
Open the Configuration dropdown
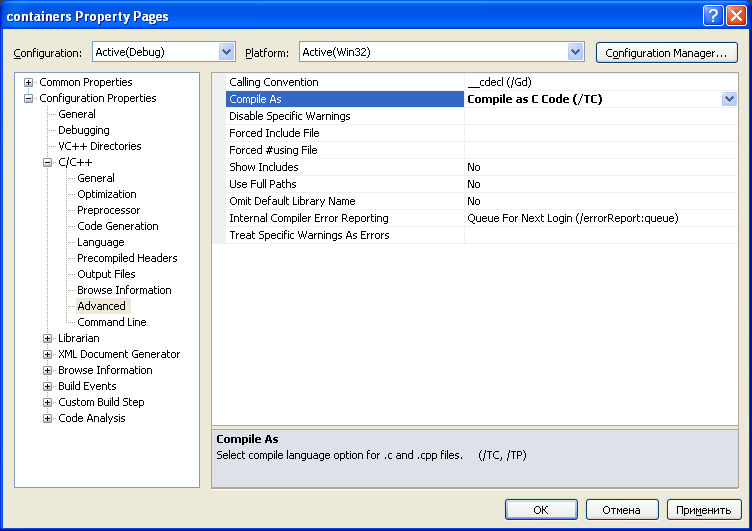coord(226,52)
